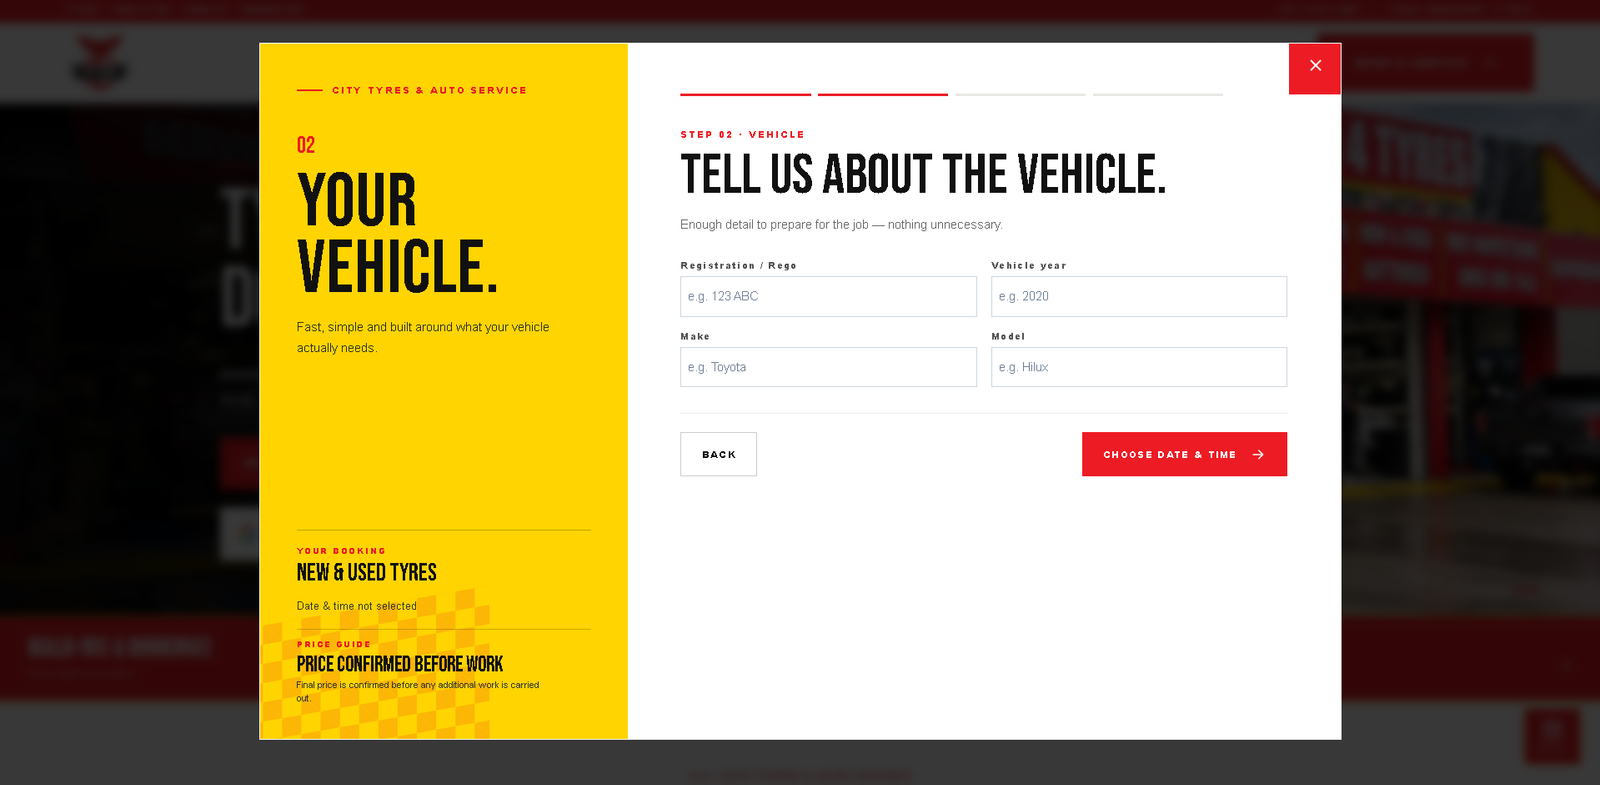This screenshot has width=1600, height=785.
Task: Click 'Tell us about the vehicle.' heading
Action: pyautogui.click(x=923, y=174)
